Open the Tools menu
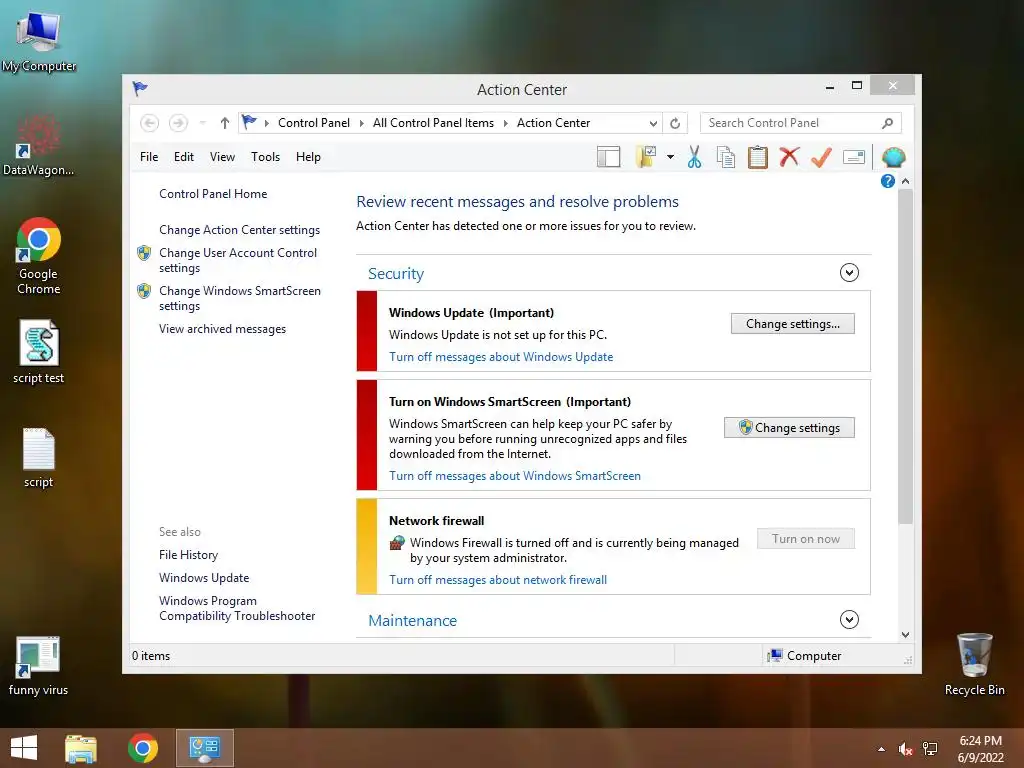Image resolution: width=1024 pixels, height=768 pixels. (x=265, y=157)
